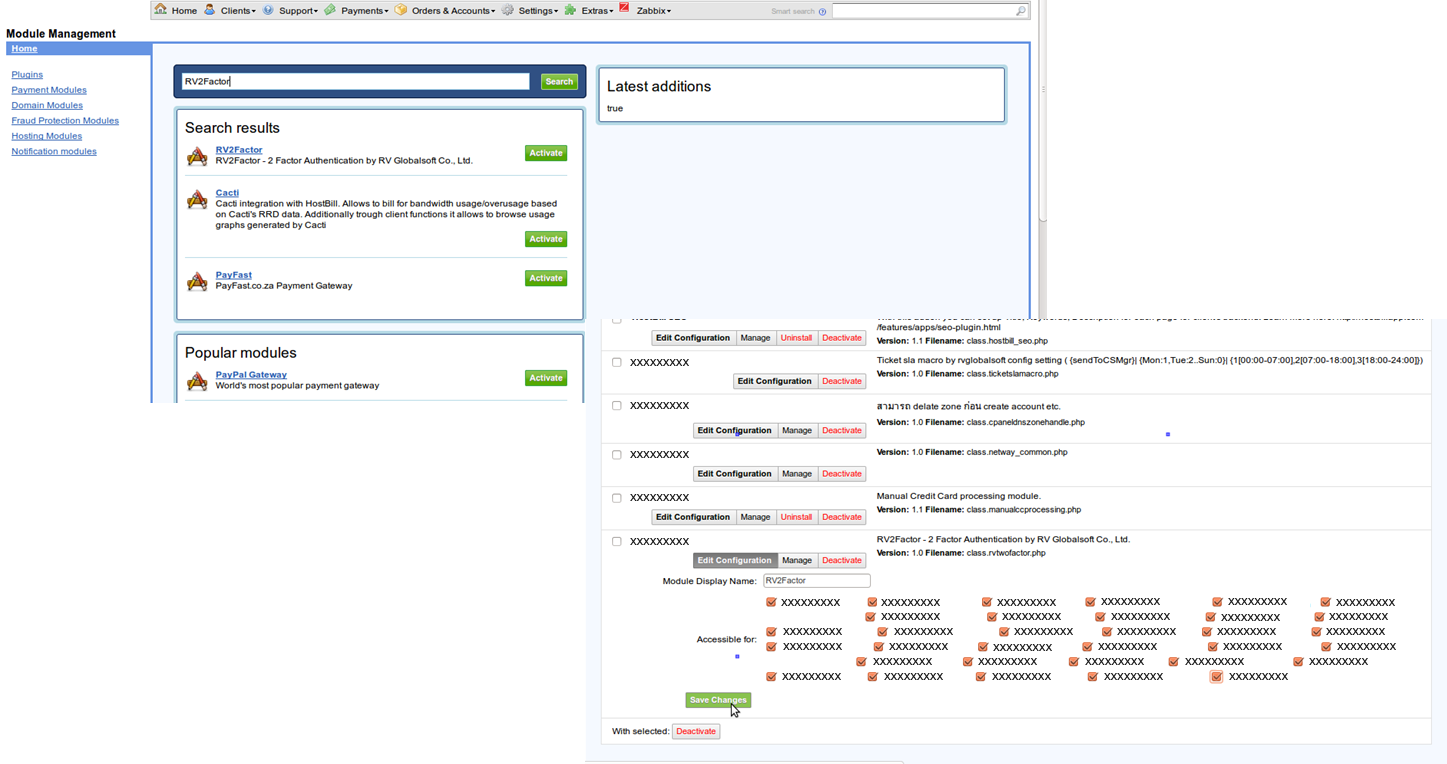1447x764 pixels.
Task: Open the PayFast module title link
Action: click(x=234, y=275)
